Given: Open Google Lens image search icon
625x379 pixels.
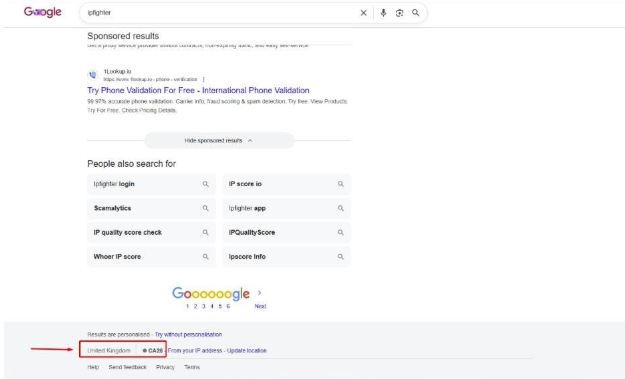Looking at the screenshot, I should pyautogui.click(x=399, y=13).
